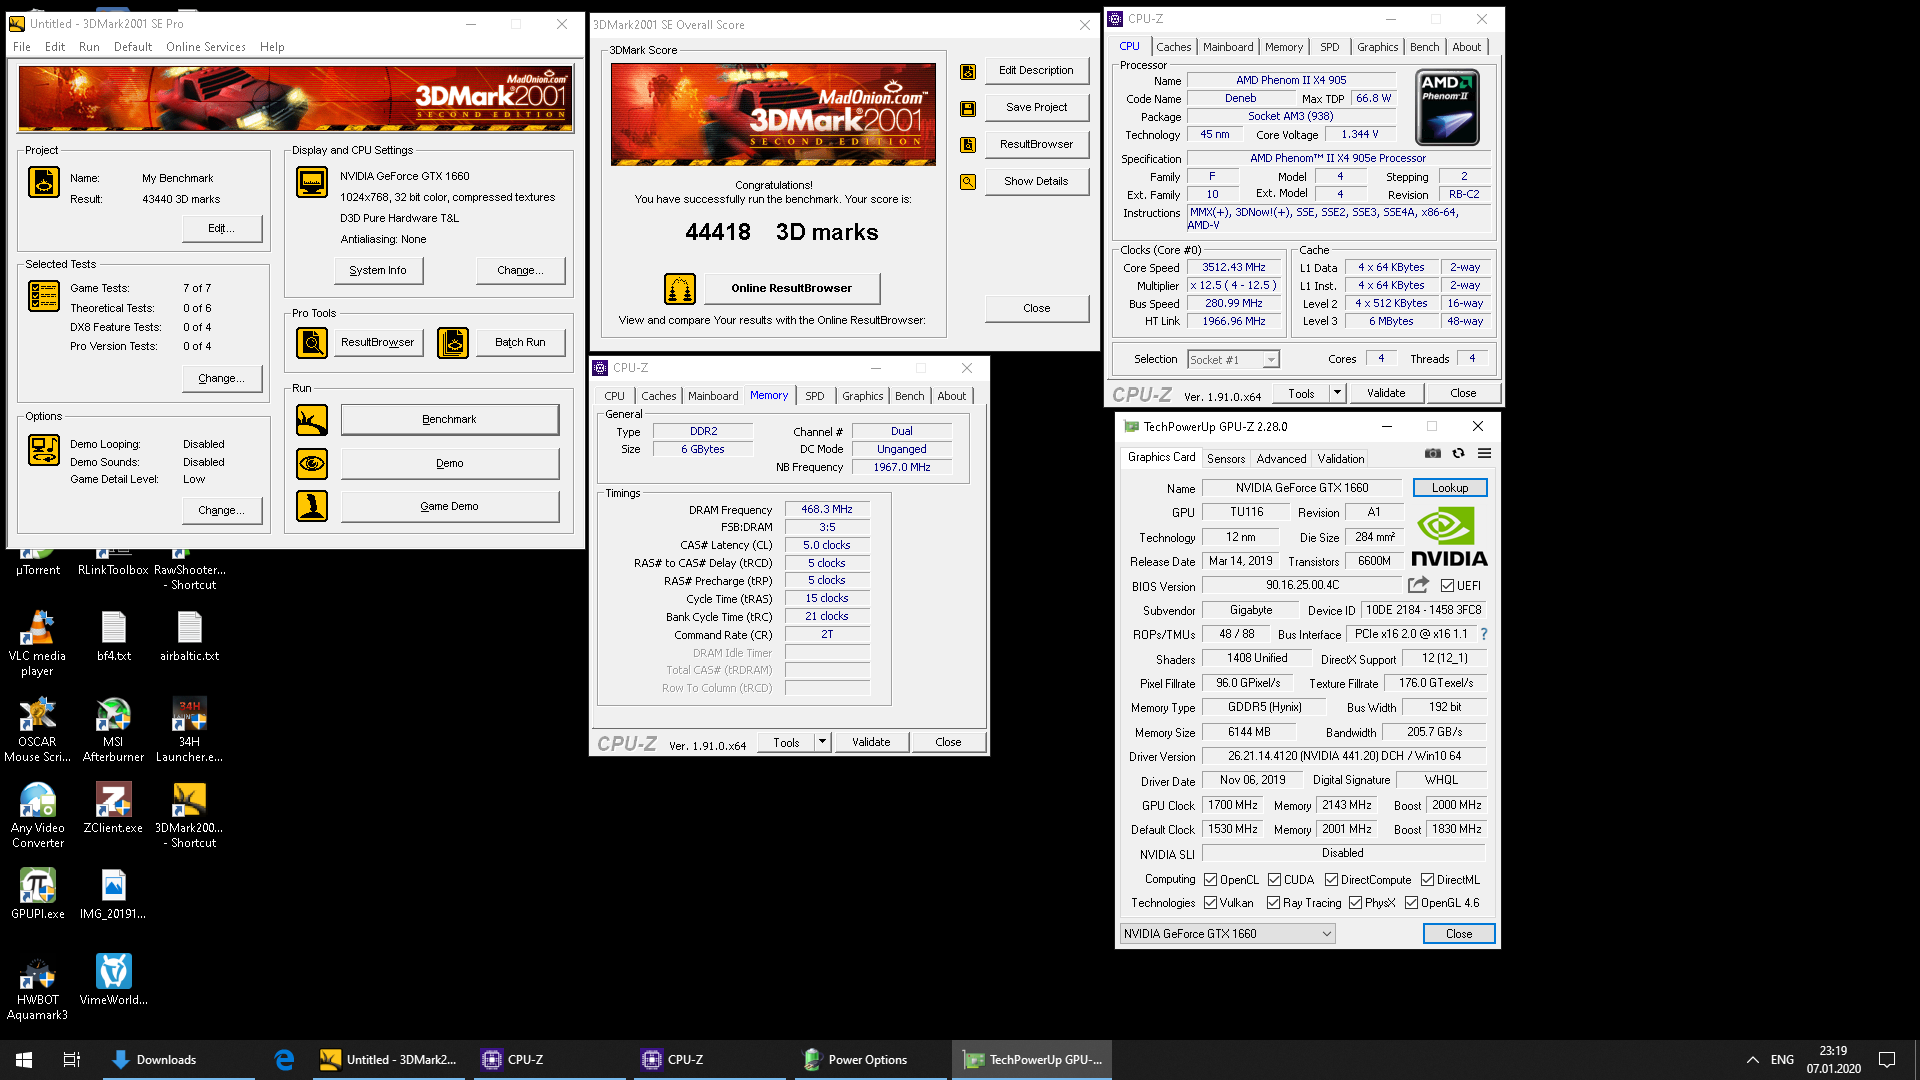Click Validate in CPU-Z CPU window

[x=1386, y=393]
